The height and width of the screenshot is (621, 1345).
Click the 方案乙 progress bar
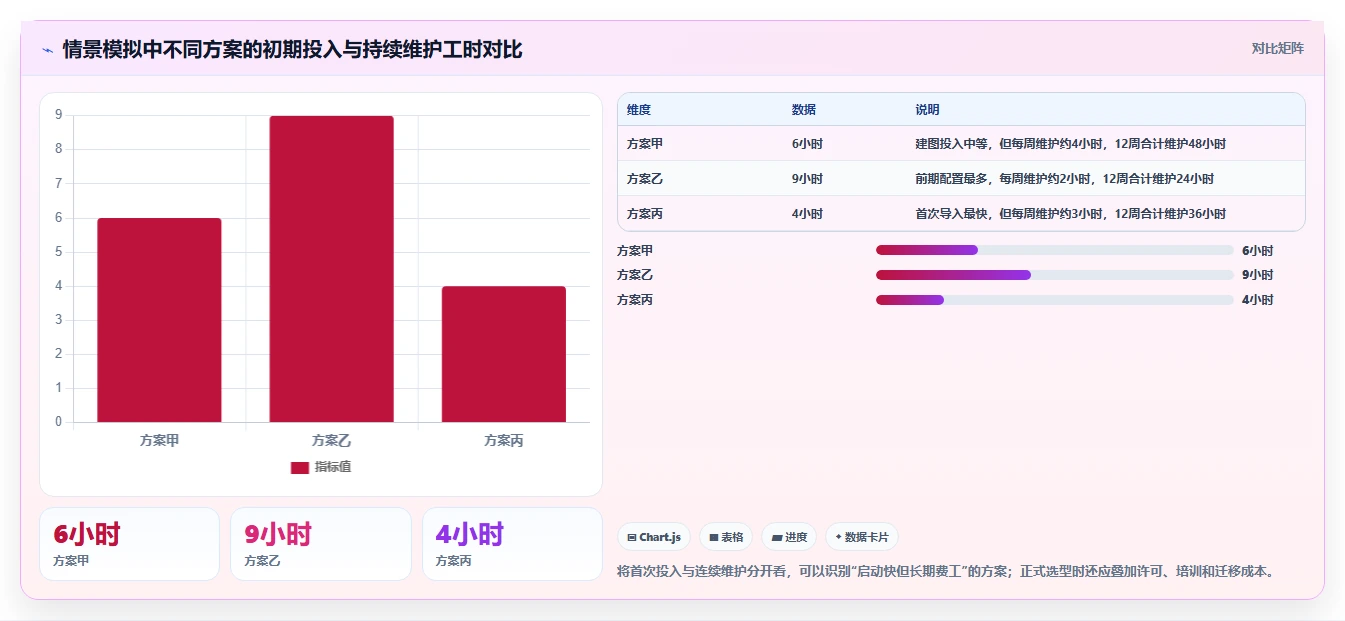pos(1055,275)
